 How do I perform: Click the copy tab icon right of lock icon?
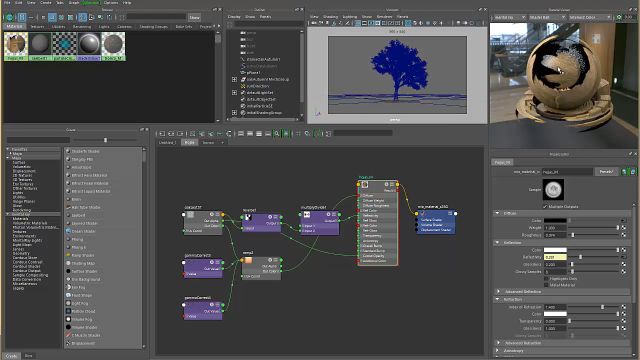633,172
